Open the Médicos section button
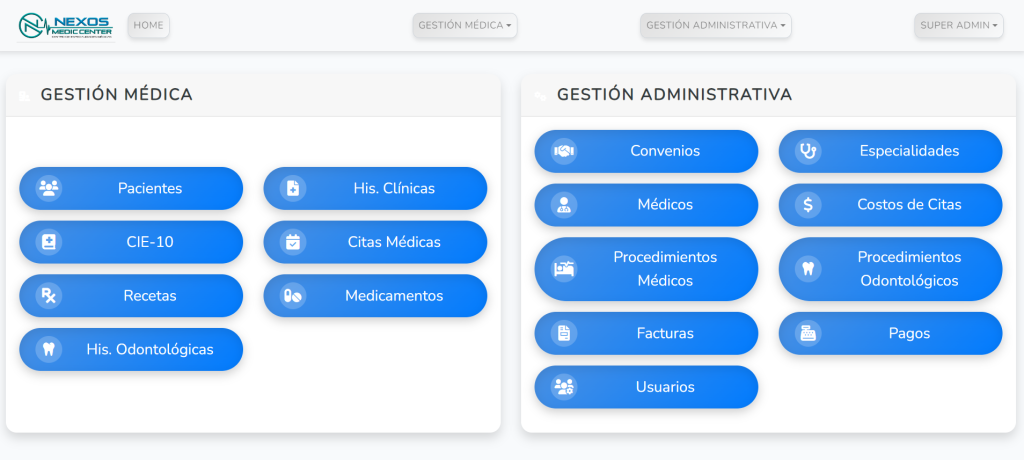The height and width of the screenshot is (460, 1024). (646, 205)
